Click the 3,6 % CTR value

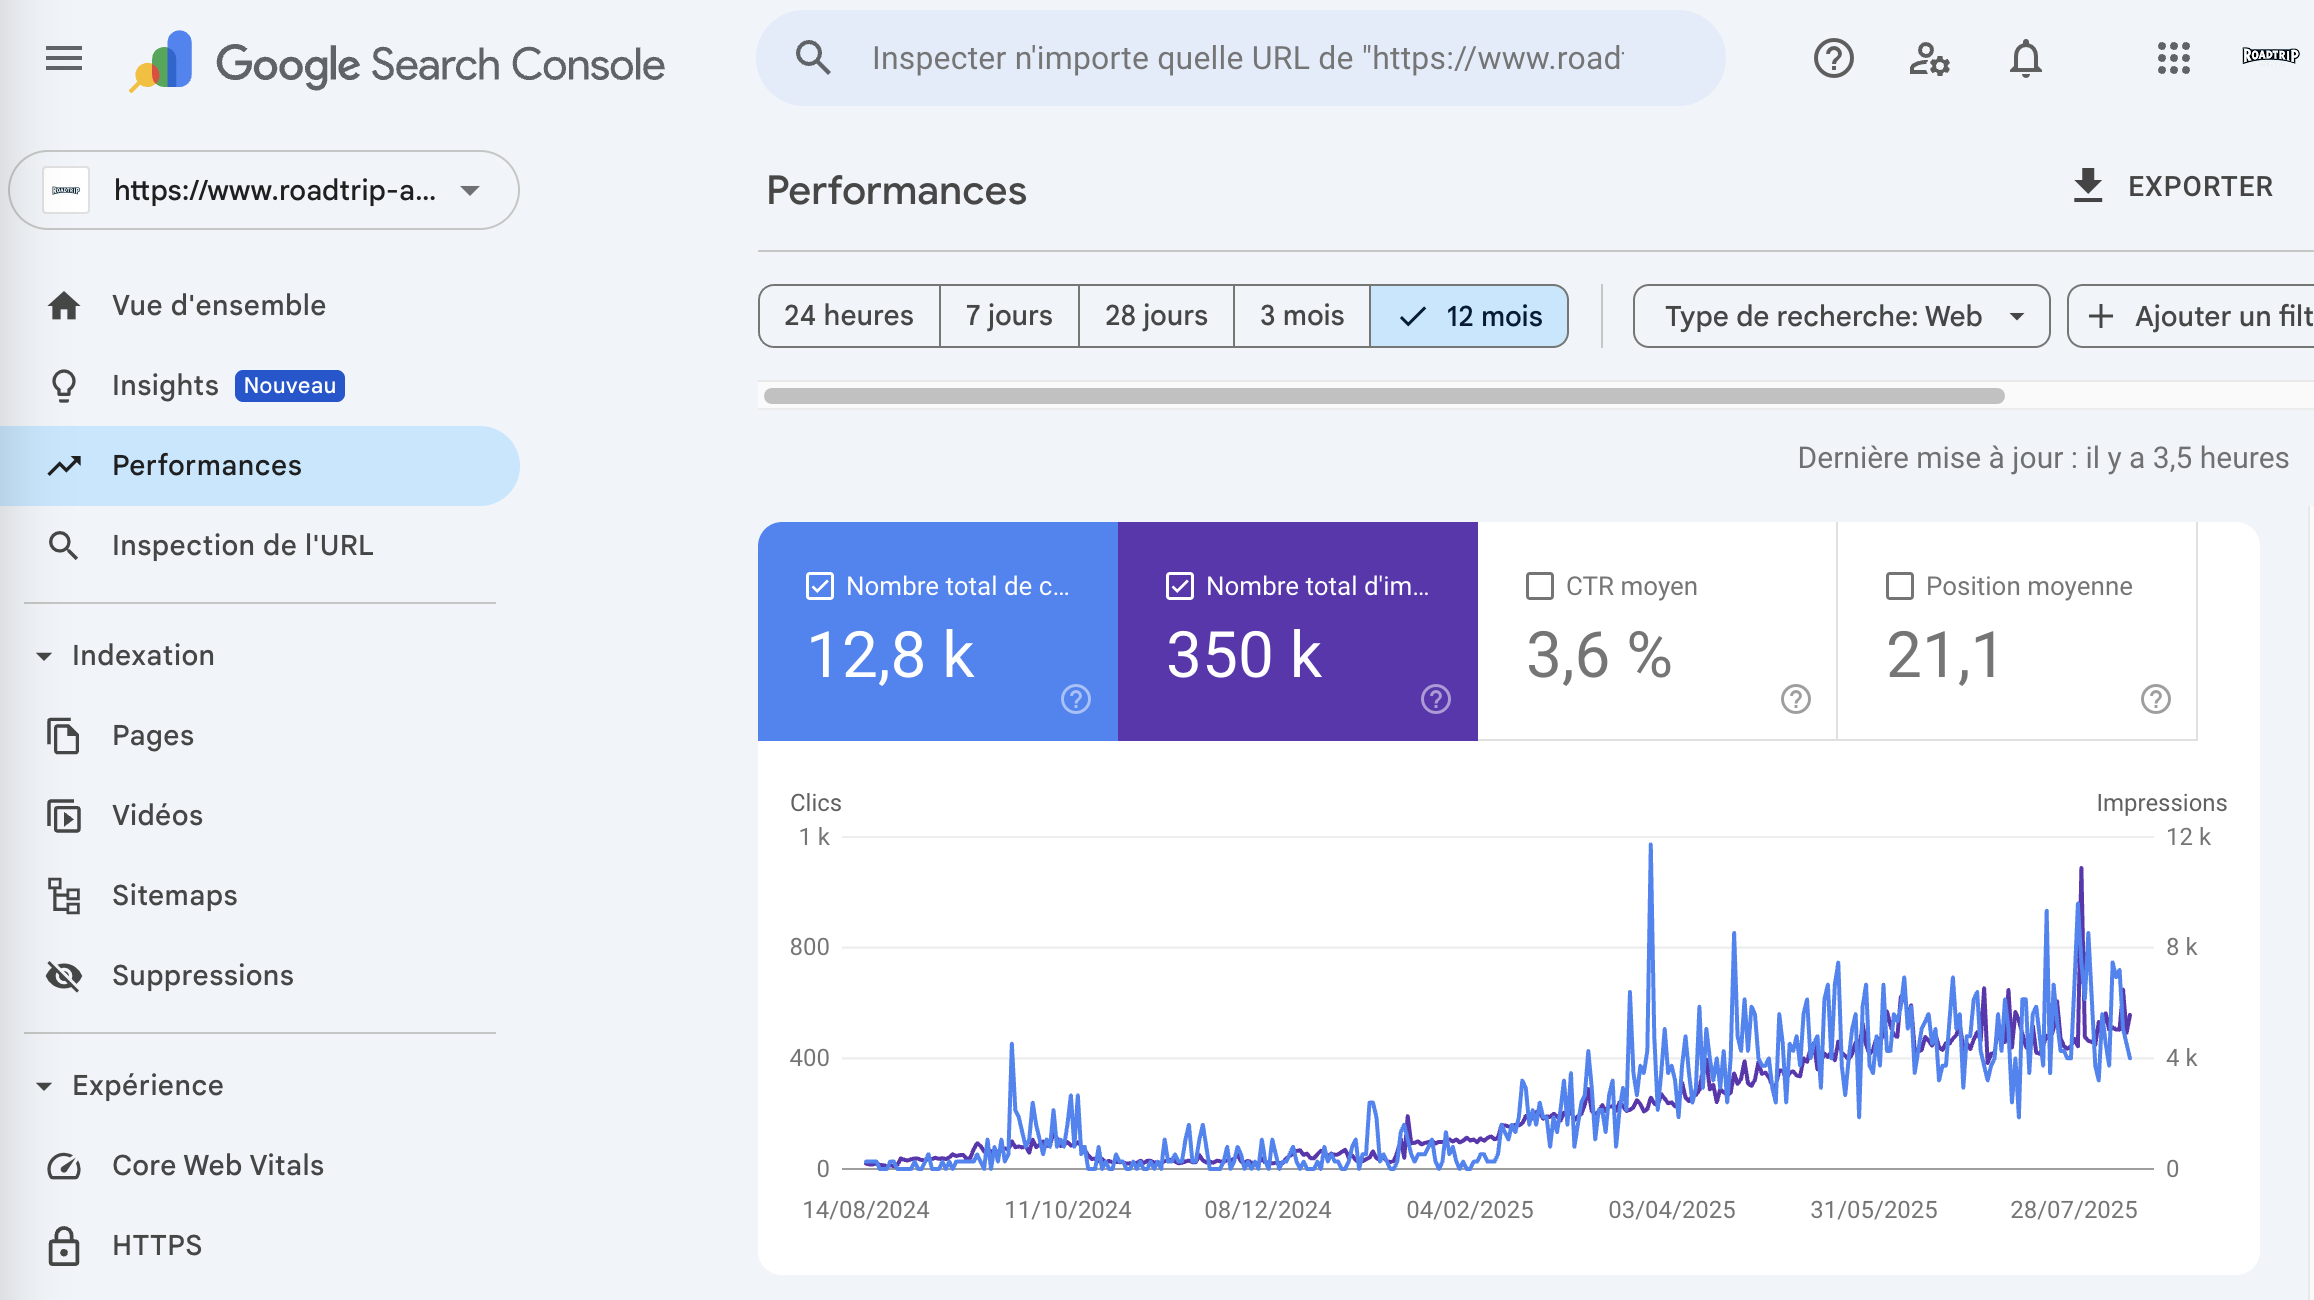coord(1599,656)
